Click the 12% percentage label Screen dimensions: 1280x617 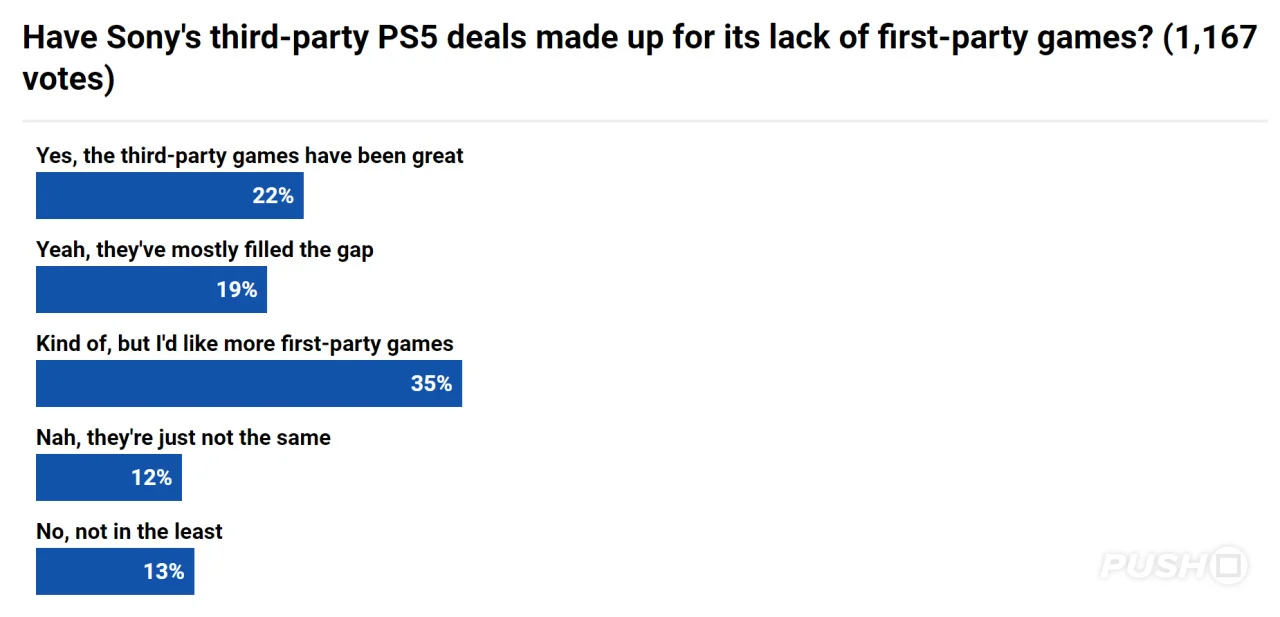point(152,478)
